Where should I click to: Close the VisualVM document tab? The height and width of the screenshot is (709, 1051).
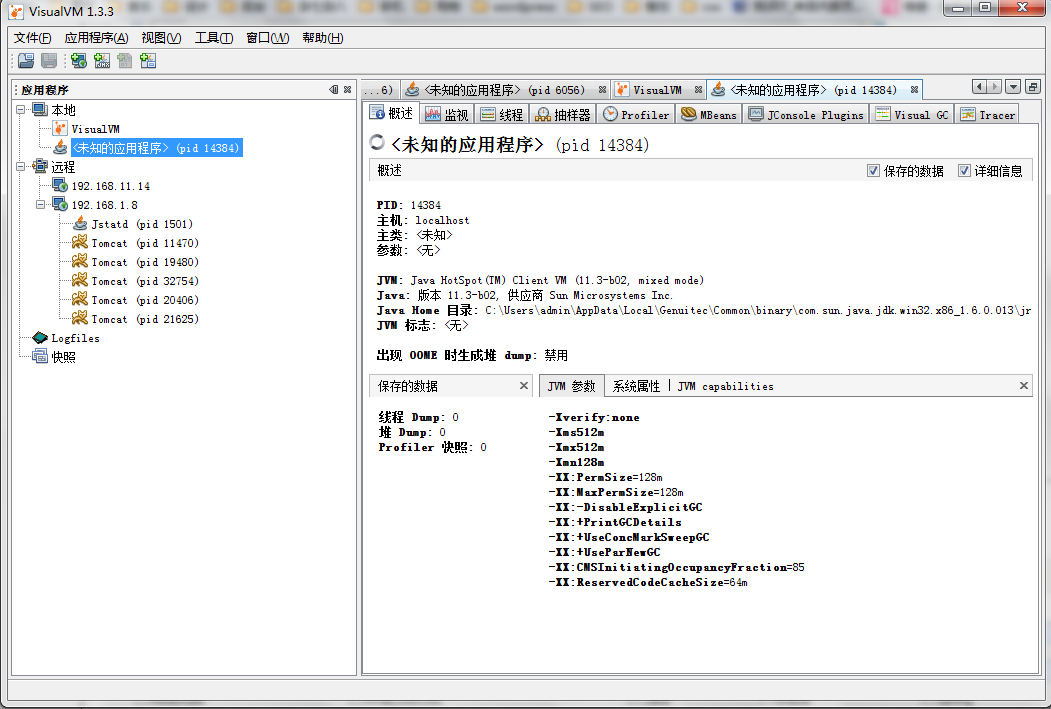698,90
